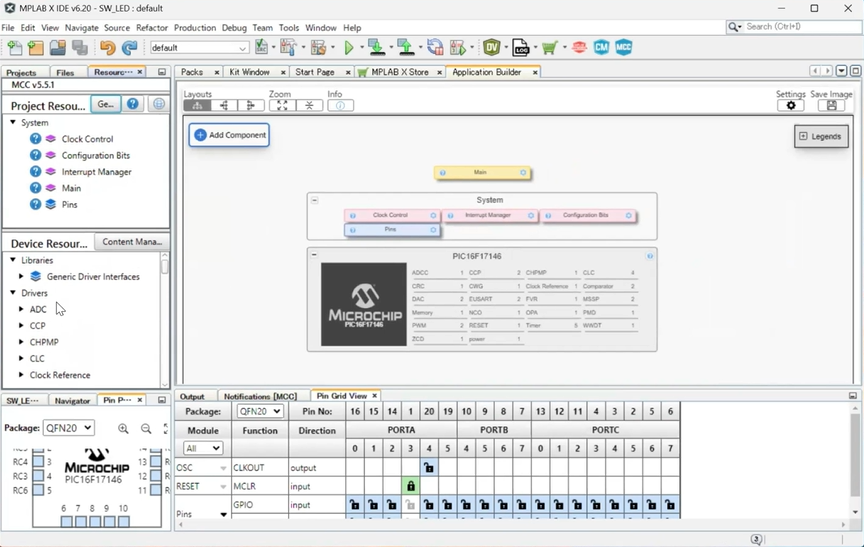The image size is (864, 547).
Task: Zoom in on the pin package view
Action: [123, 428]
